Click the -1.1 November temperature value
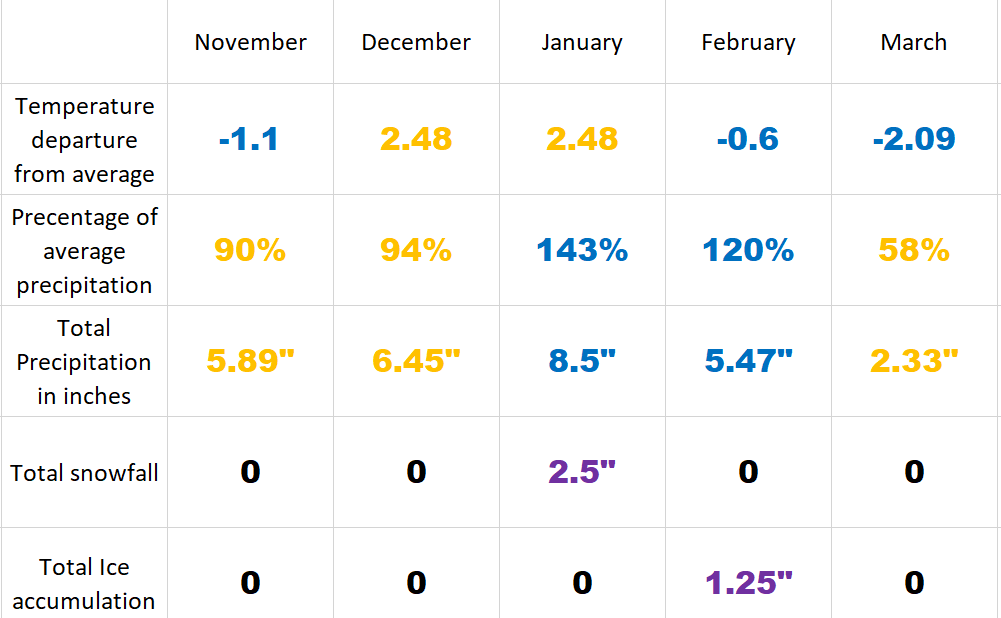 [250, 139]
